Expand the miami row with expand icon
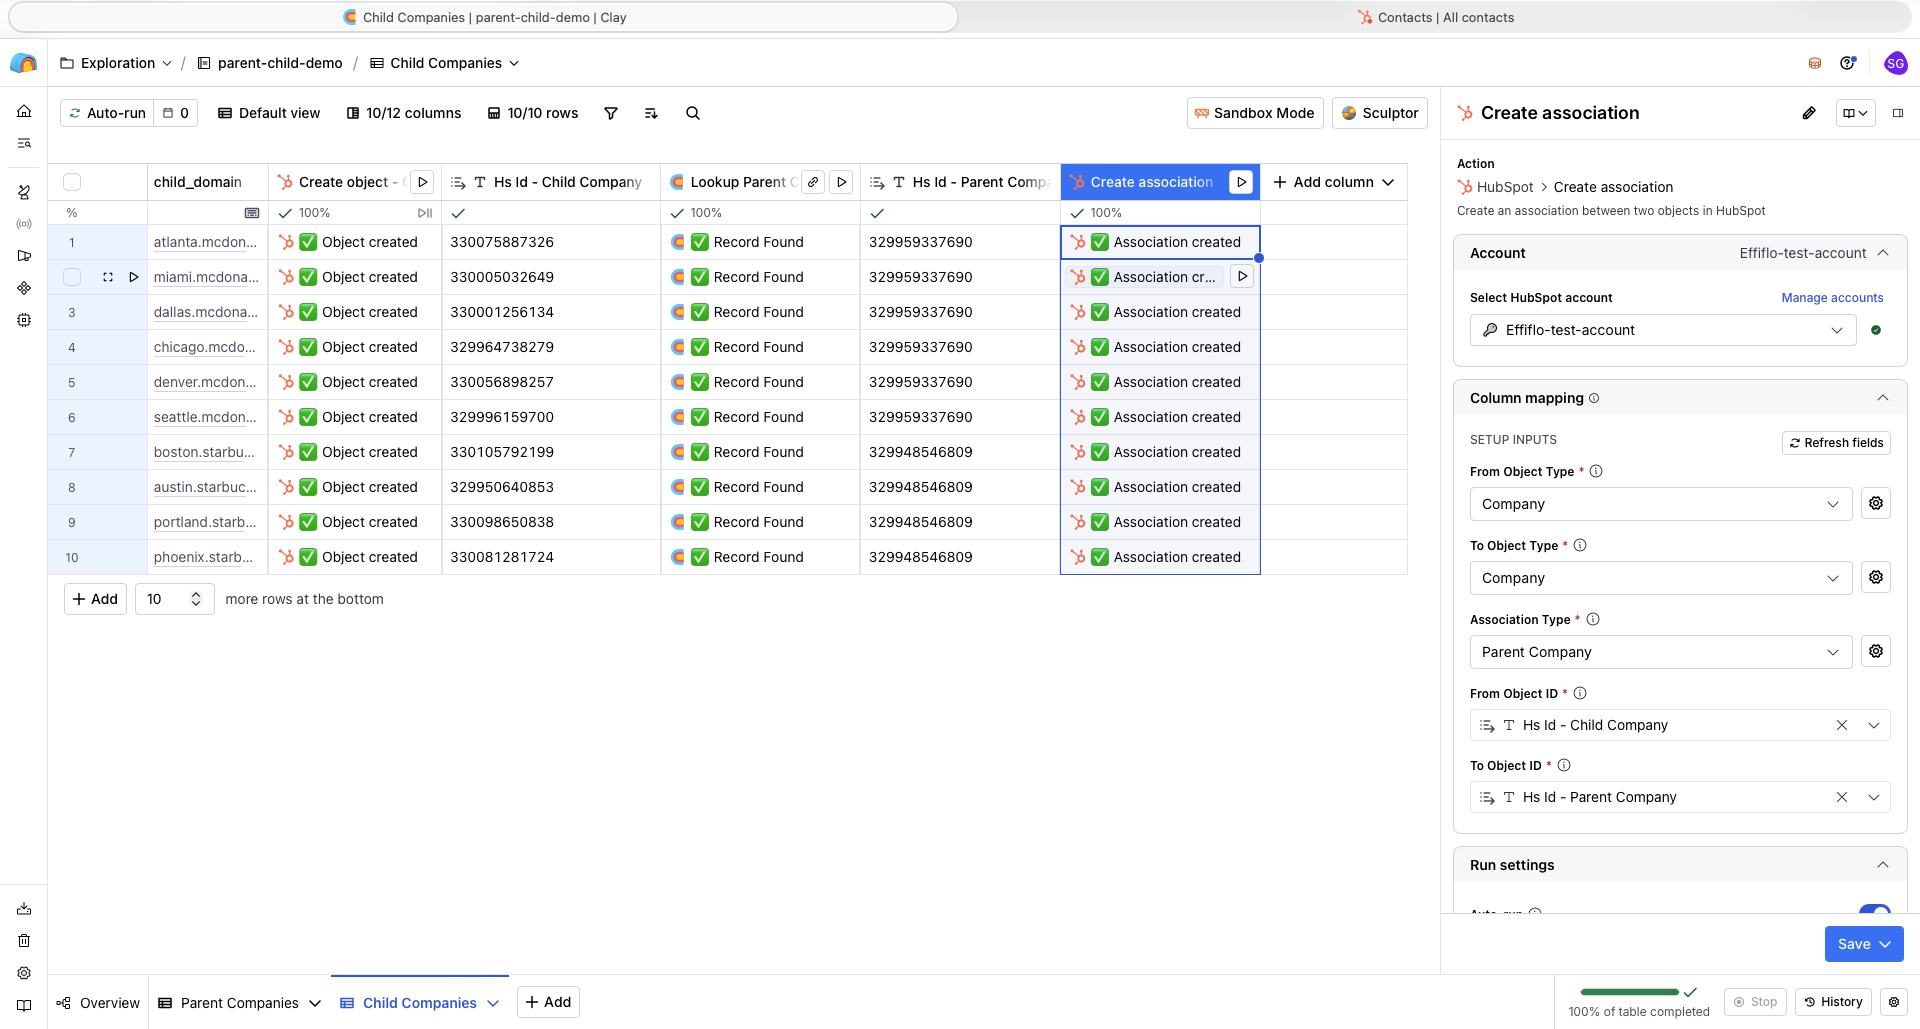The image size is (1920, 1029). (107, 277)
